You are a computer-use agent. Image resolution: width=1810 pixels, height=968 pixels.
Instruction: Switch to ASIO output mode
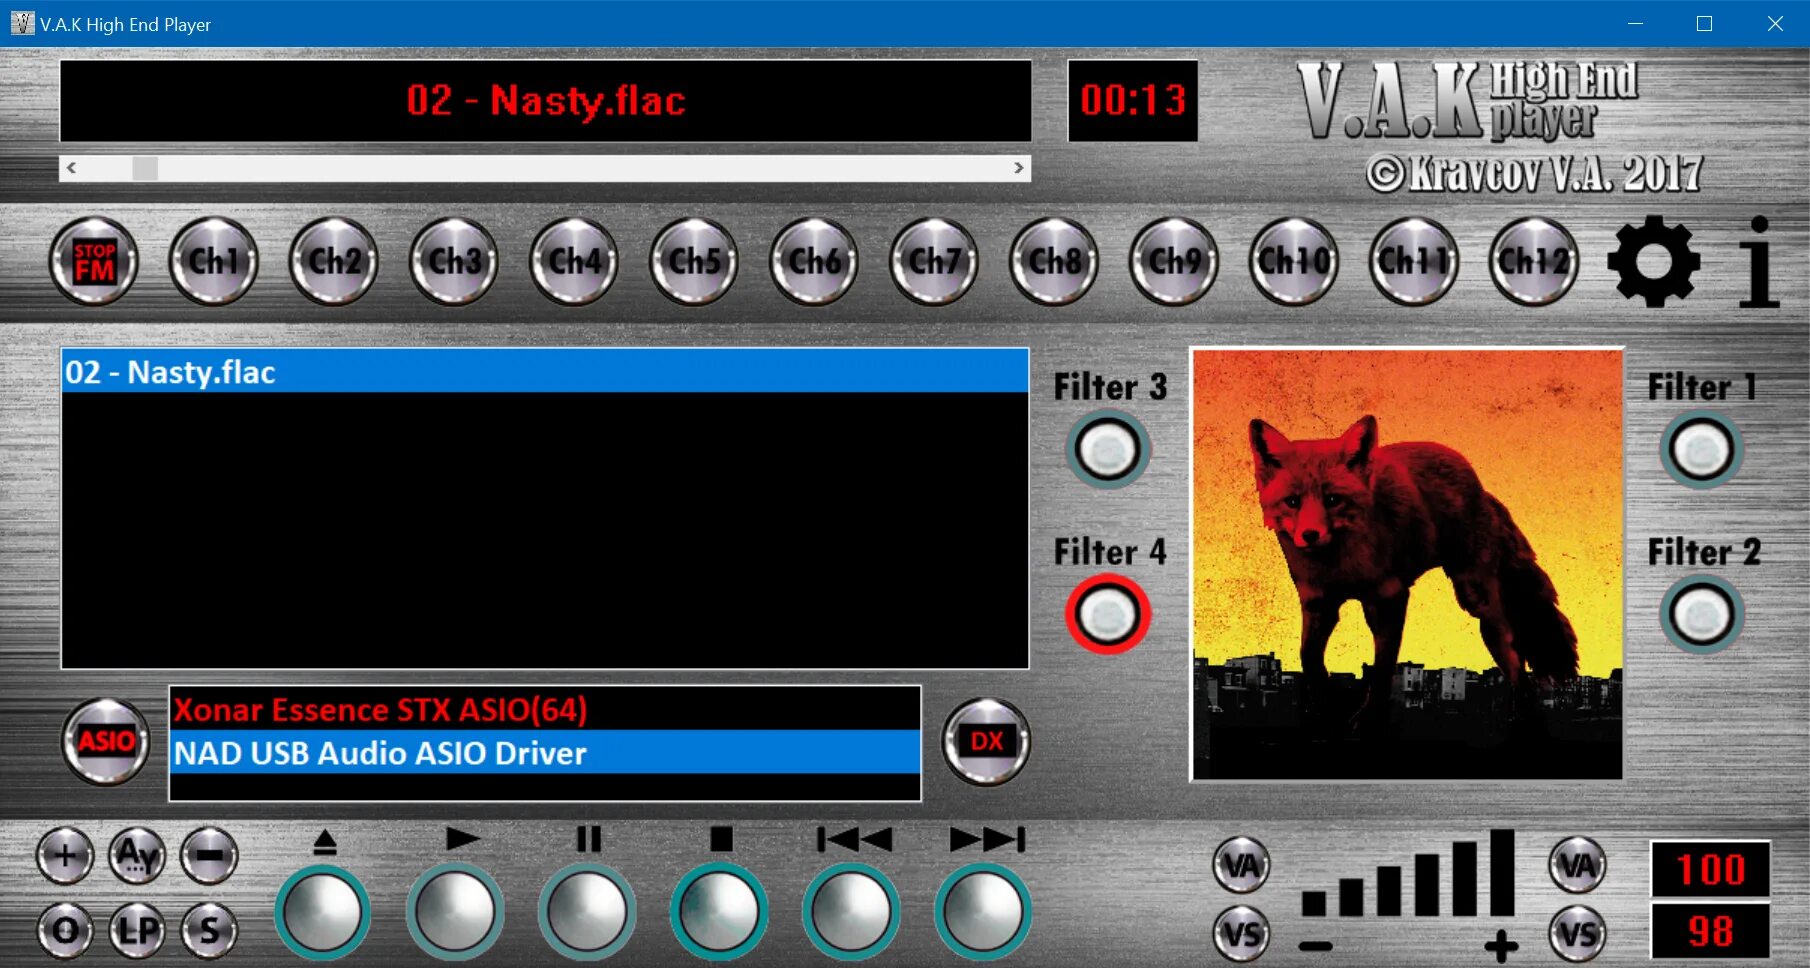tap(106, 741)
